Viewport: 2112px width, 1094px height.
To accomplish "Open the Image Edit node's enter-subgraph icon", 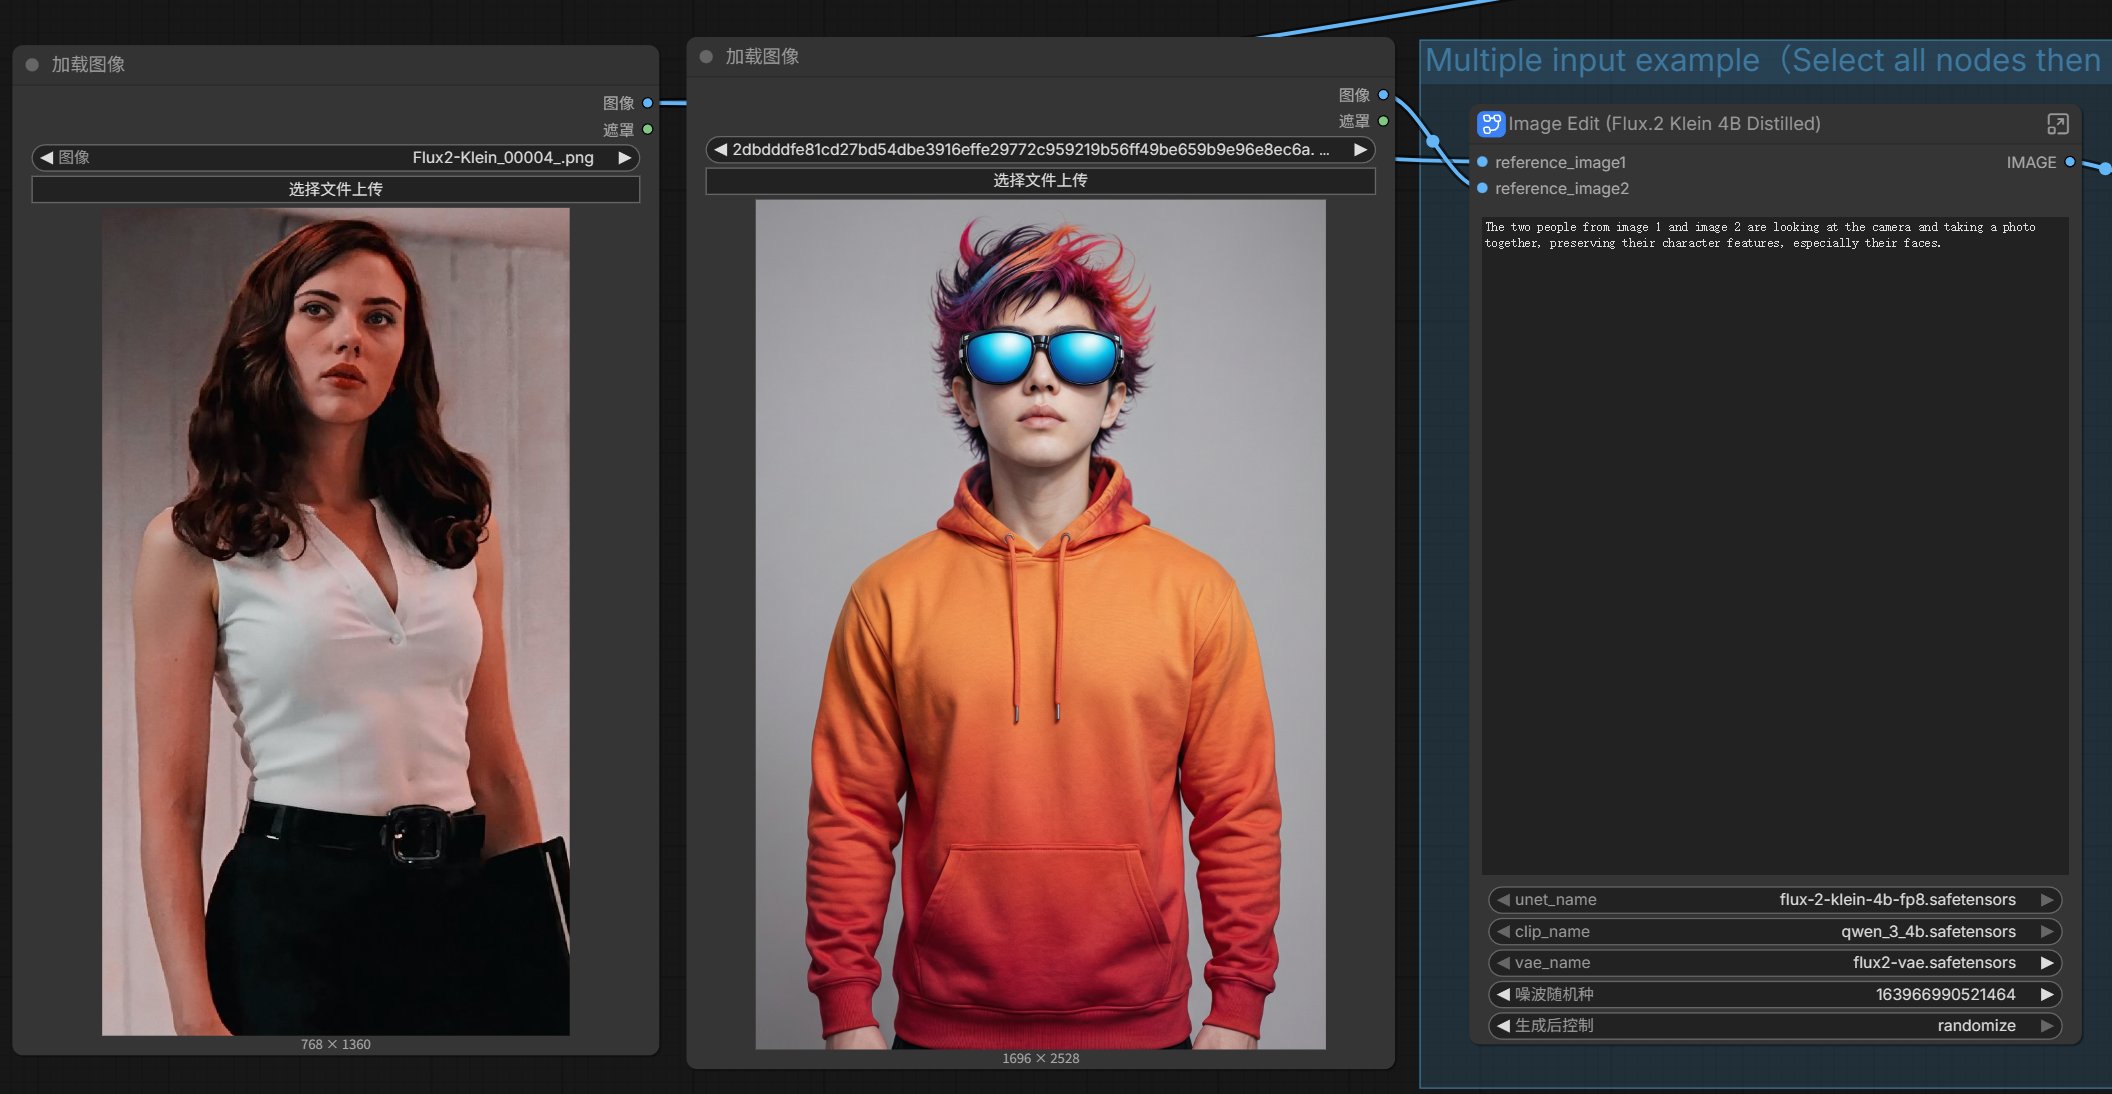I will pyautogui.click(x=2057, y=124).
